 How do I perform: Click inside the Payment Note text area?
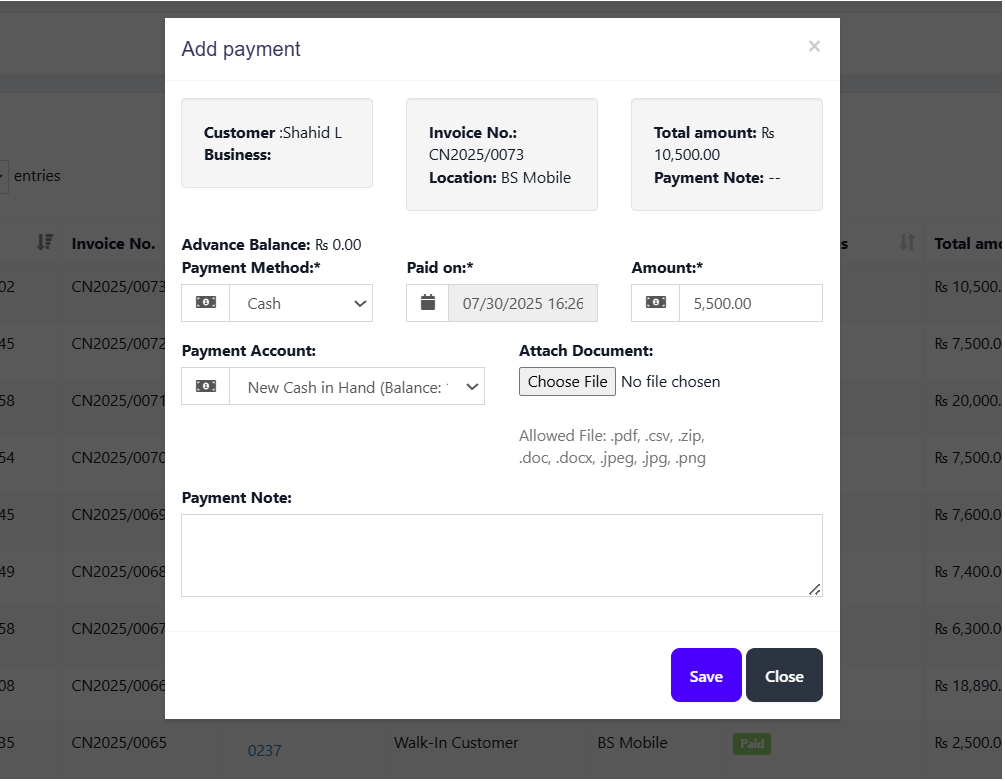[x=501, y=555]
